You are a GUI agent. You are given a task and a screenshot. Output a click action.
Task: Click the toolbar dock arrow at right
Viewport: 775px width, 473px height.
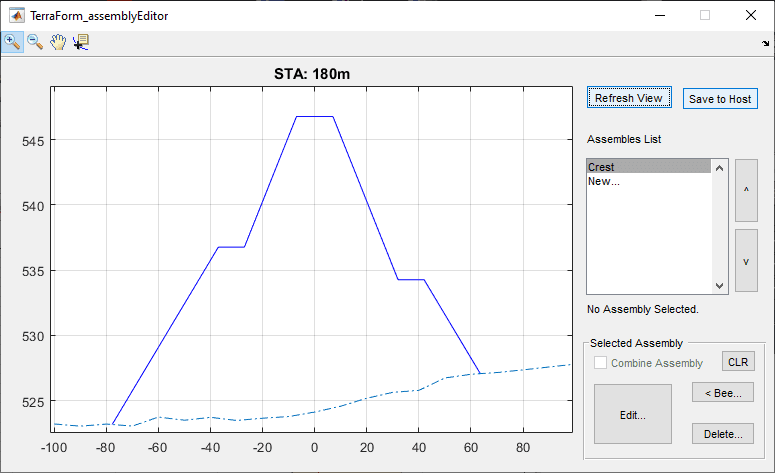764,44
